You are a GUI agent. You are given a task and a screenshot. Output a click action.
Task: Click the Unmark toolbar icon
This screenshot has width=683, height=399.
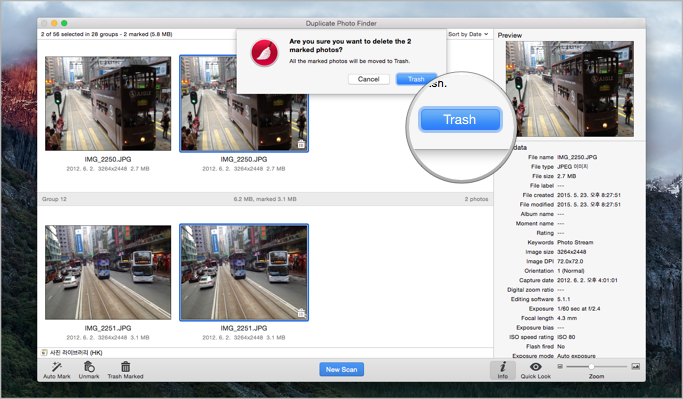89,367
